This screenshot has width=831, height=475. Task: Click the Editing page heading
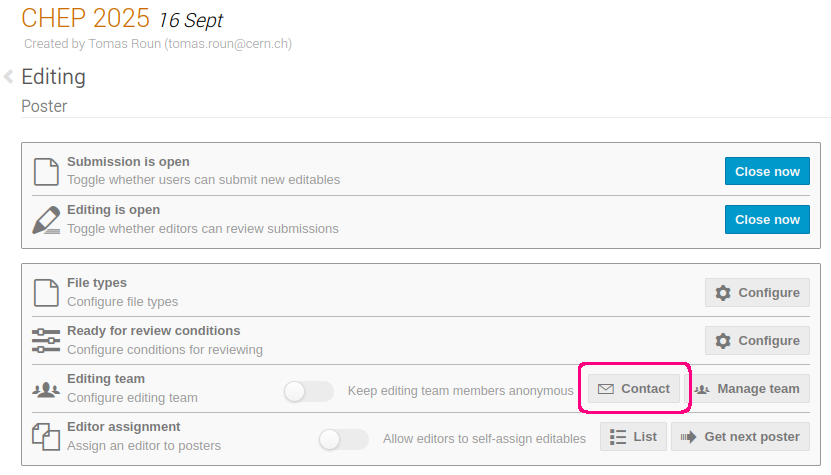[54, 77]
